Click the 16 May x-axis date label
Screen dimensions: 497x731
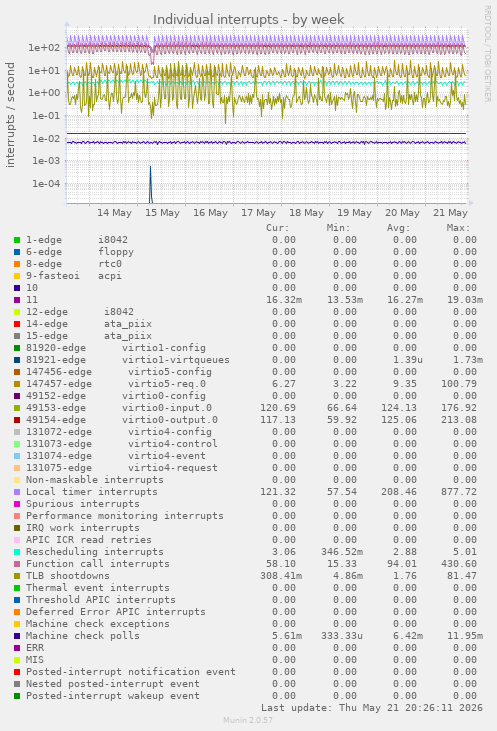210,213
